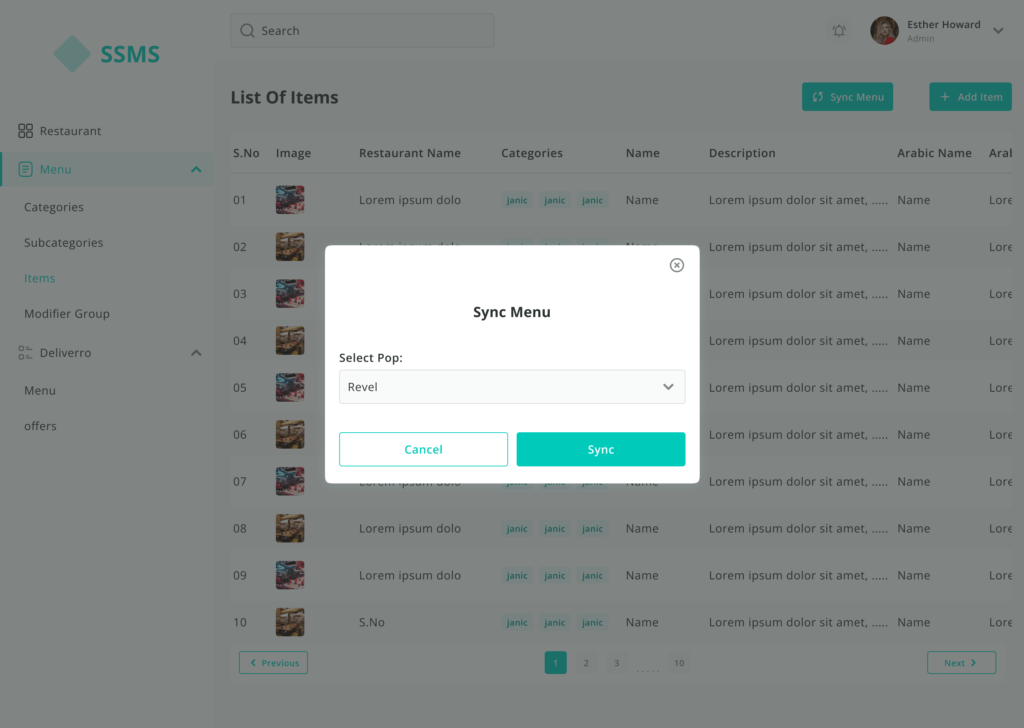1024x728 pixels.
Task: Go to Subcategories in sidebar
Action: coord(63,243)
